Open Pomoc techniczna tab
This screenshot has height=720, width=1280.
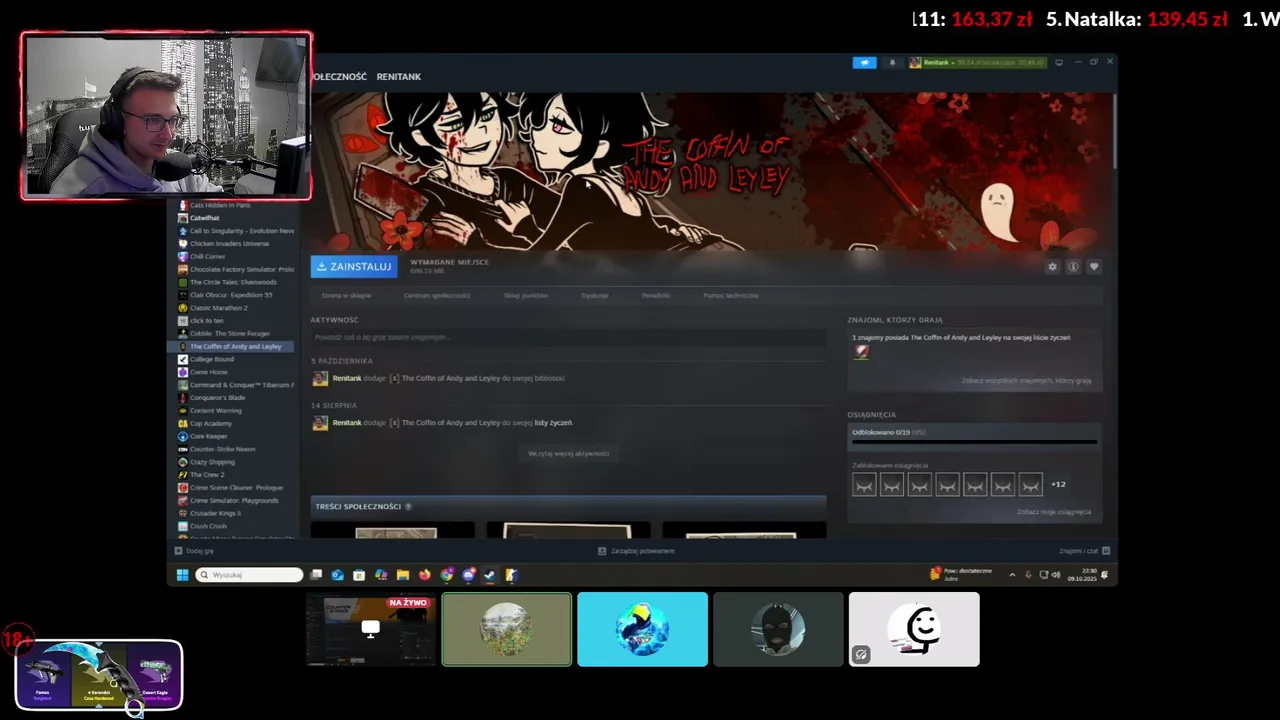pos(731,296)
